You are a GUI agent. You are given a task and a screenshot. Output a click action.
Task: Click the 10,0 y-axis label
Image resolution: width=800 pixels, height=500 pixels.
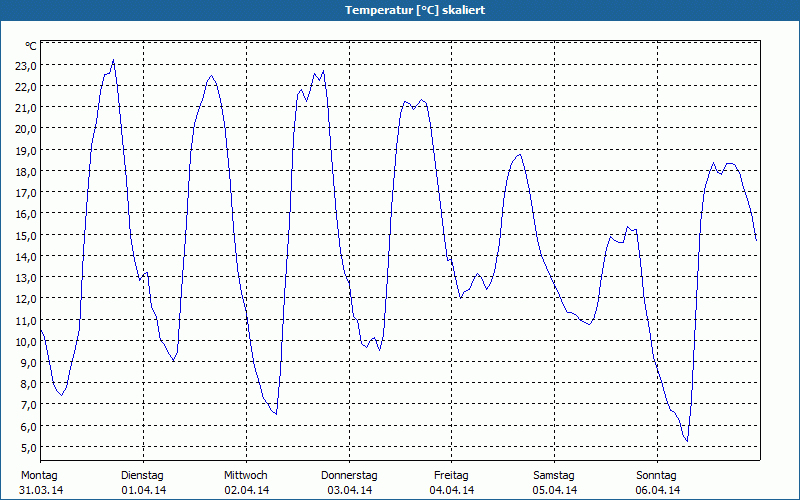[x=27, y=341]
